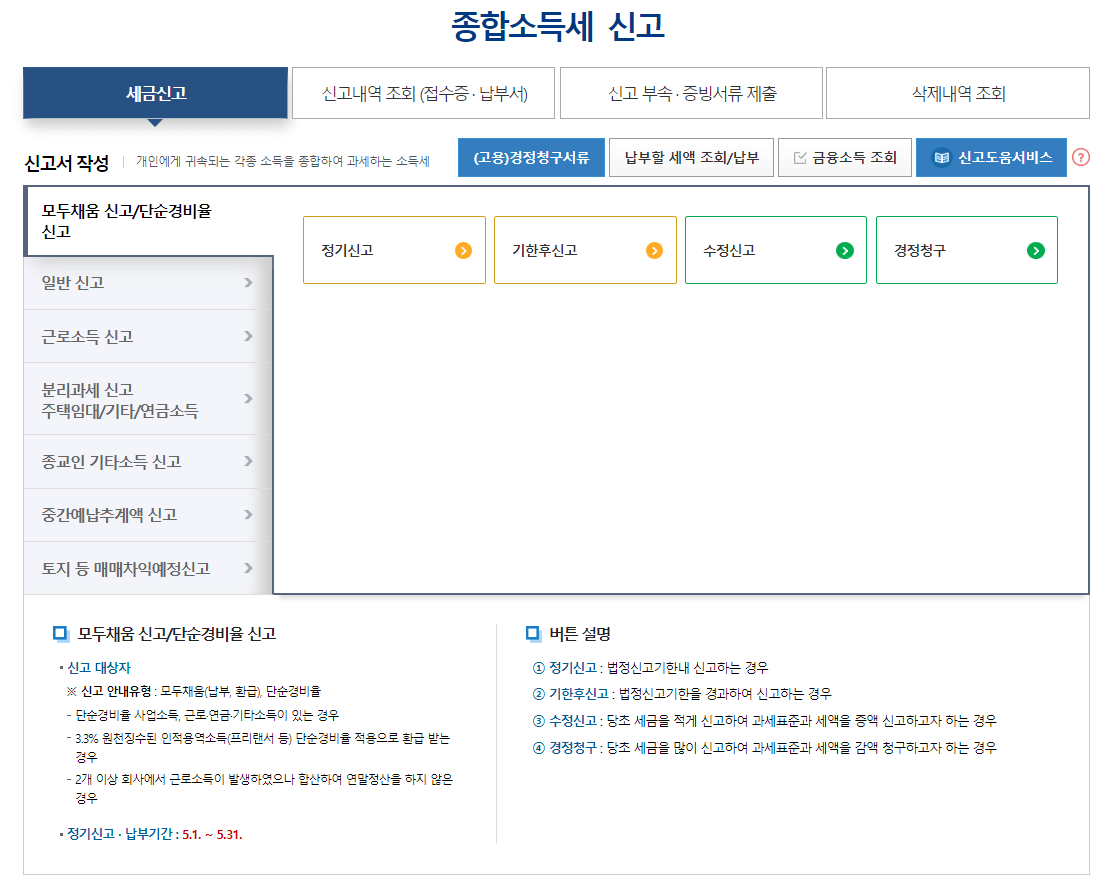1115x892 pixels.
Task: Click the 금융소득 조회 button
Action: click(x=845, y=157)
